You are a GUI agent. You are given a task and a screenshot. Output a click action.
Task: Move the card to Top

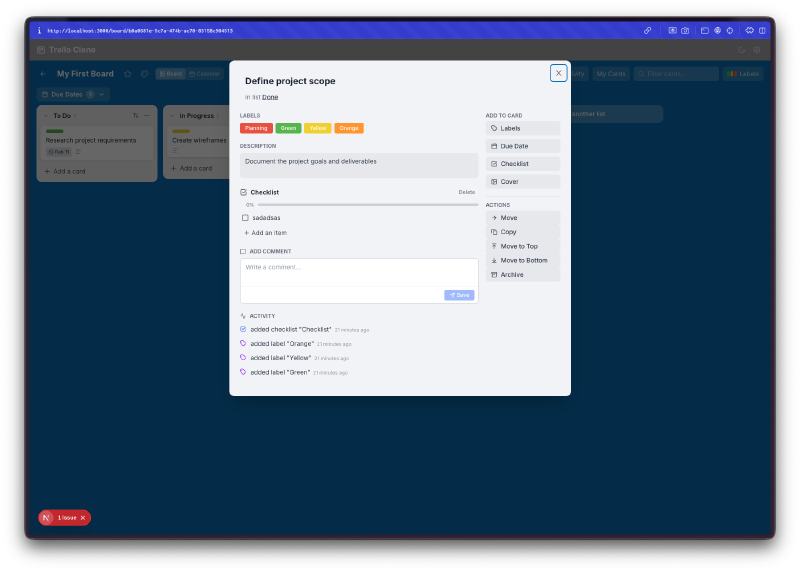pos(522,246)
